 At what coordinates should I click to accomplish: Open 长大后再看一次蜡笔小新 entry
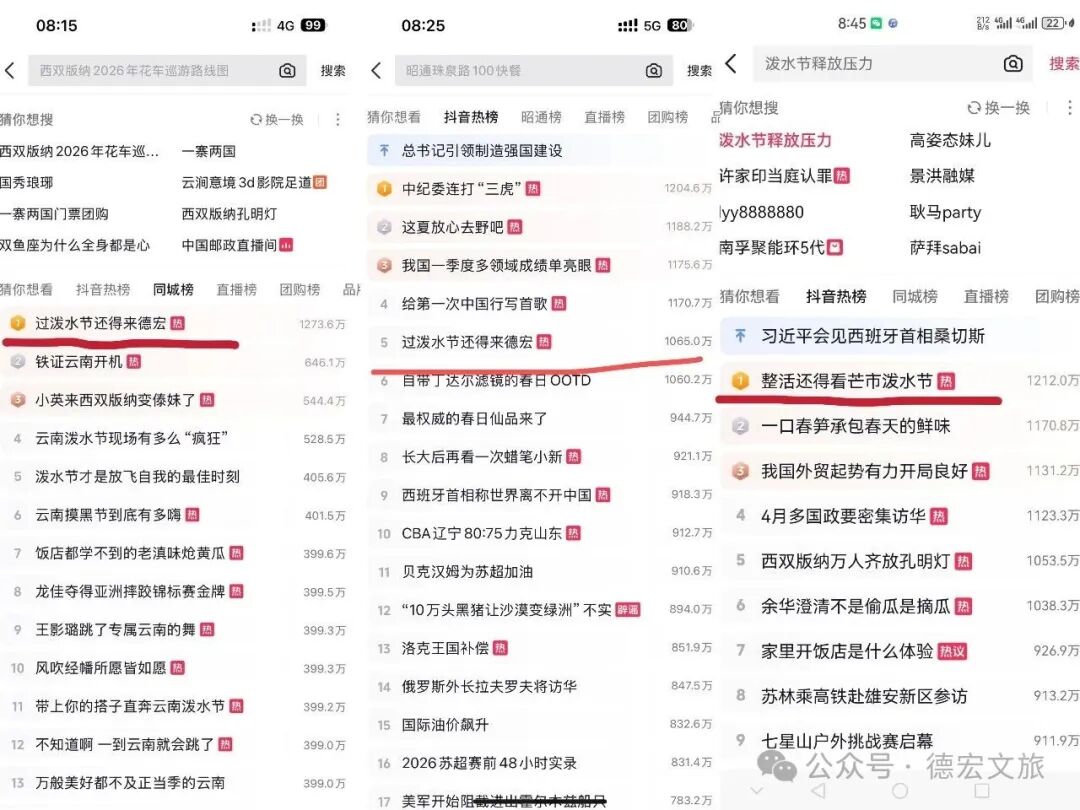(541, 457)
